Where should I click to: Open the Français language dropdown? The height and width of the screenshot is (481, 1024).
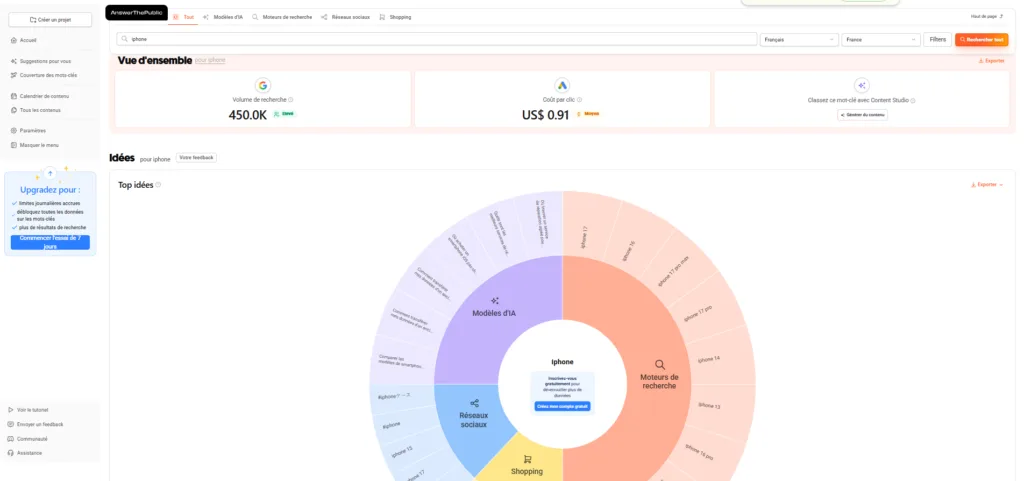pos(799,40)
